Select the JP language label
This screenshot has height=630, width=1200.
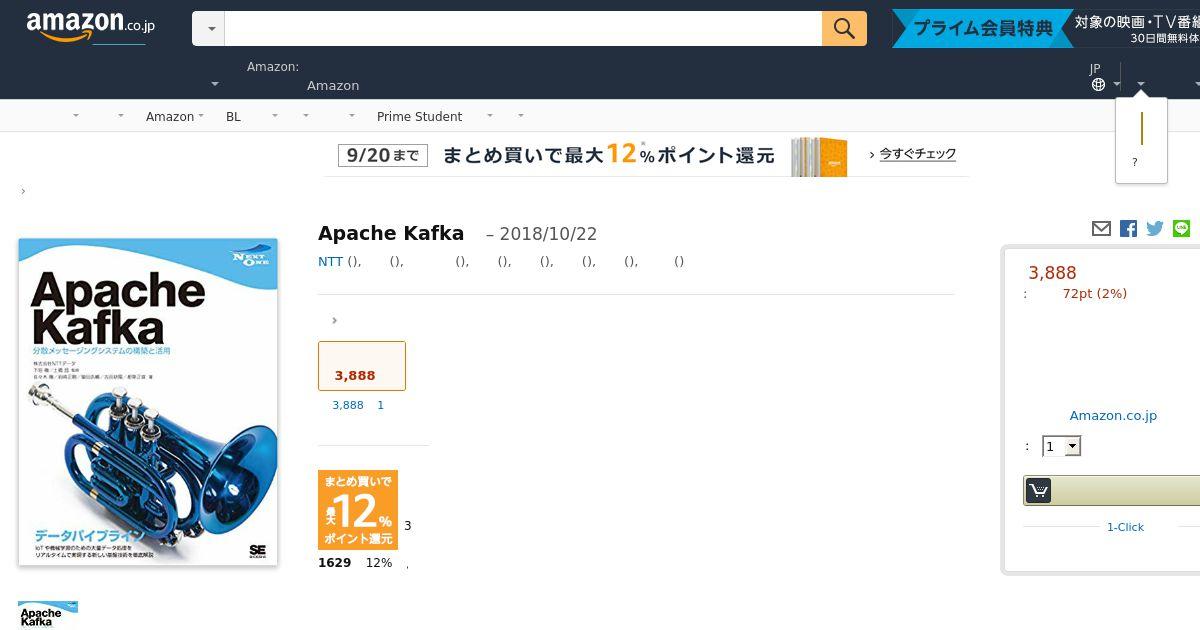[1095, 69]
